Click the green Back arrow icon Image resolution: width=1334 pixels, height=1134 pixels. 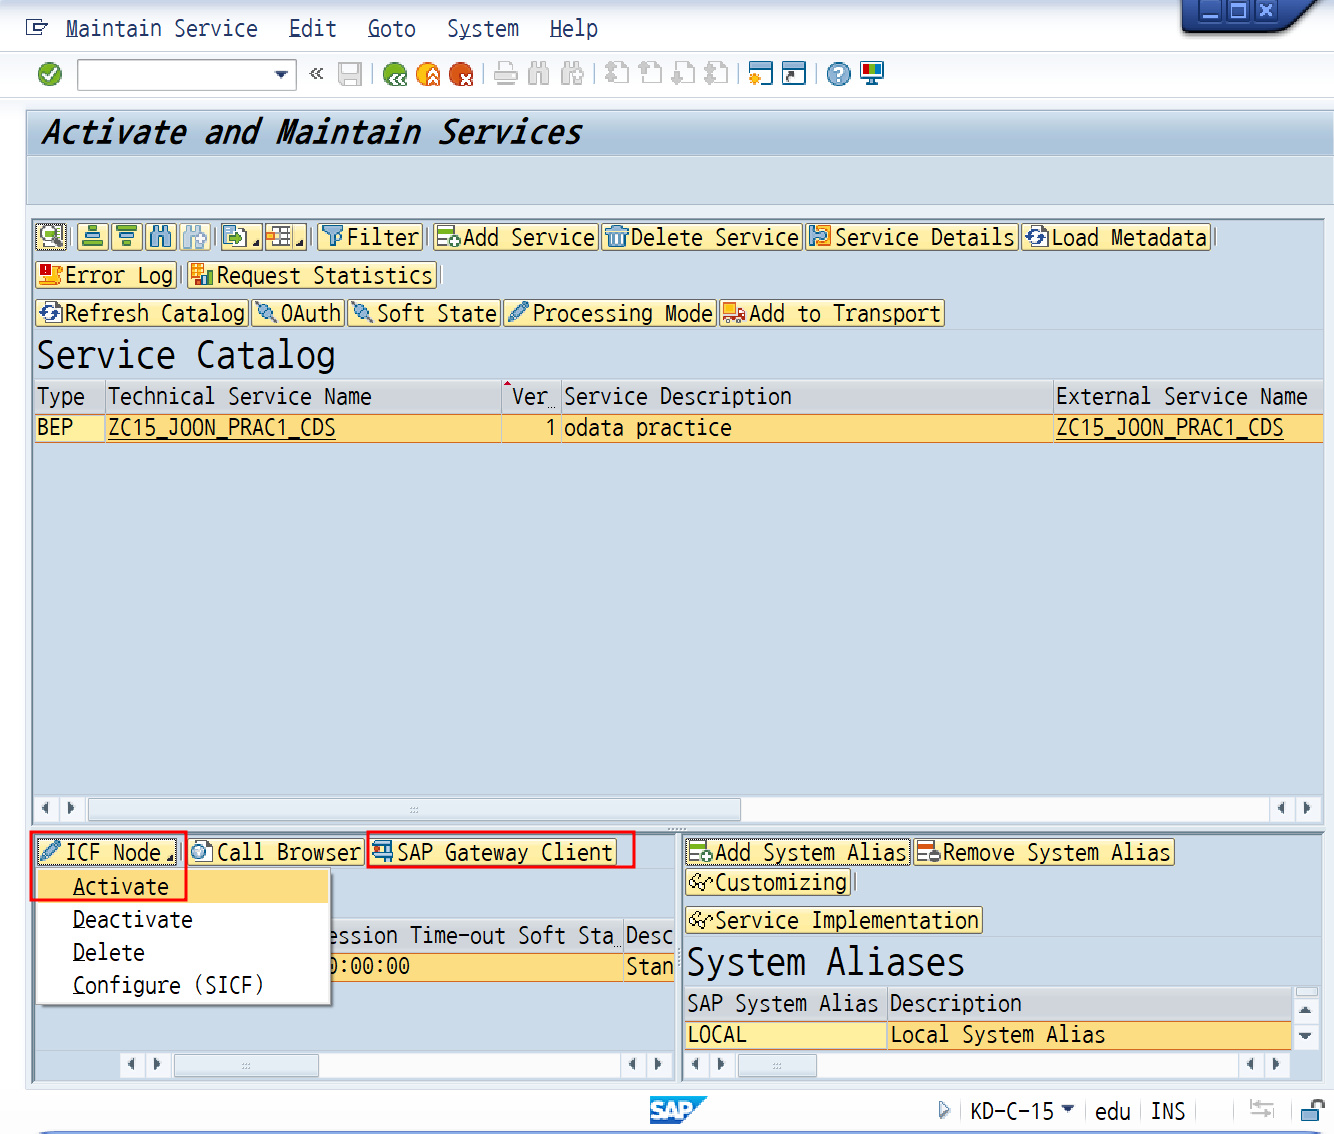point(395,74)
